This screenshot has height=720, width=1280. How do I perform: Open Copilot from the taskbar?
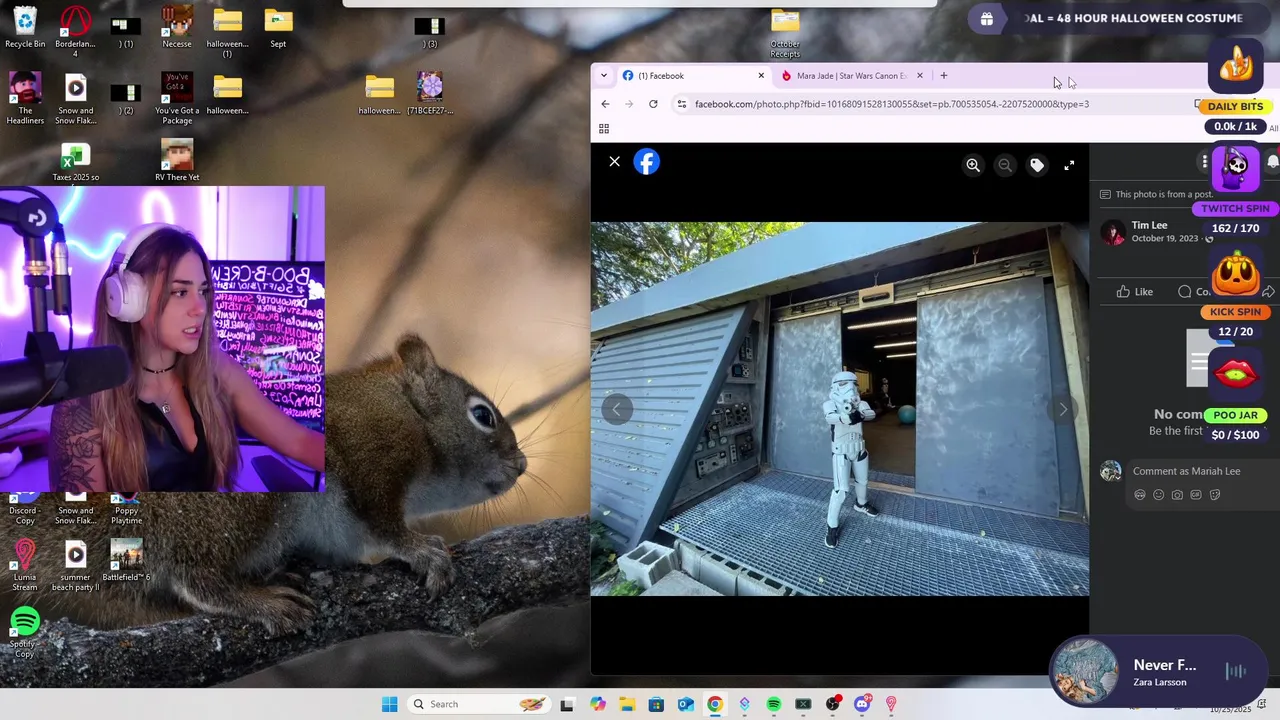click(597, 704)
